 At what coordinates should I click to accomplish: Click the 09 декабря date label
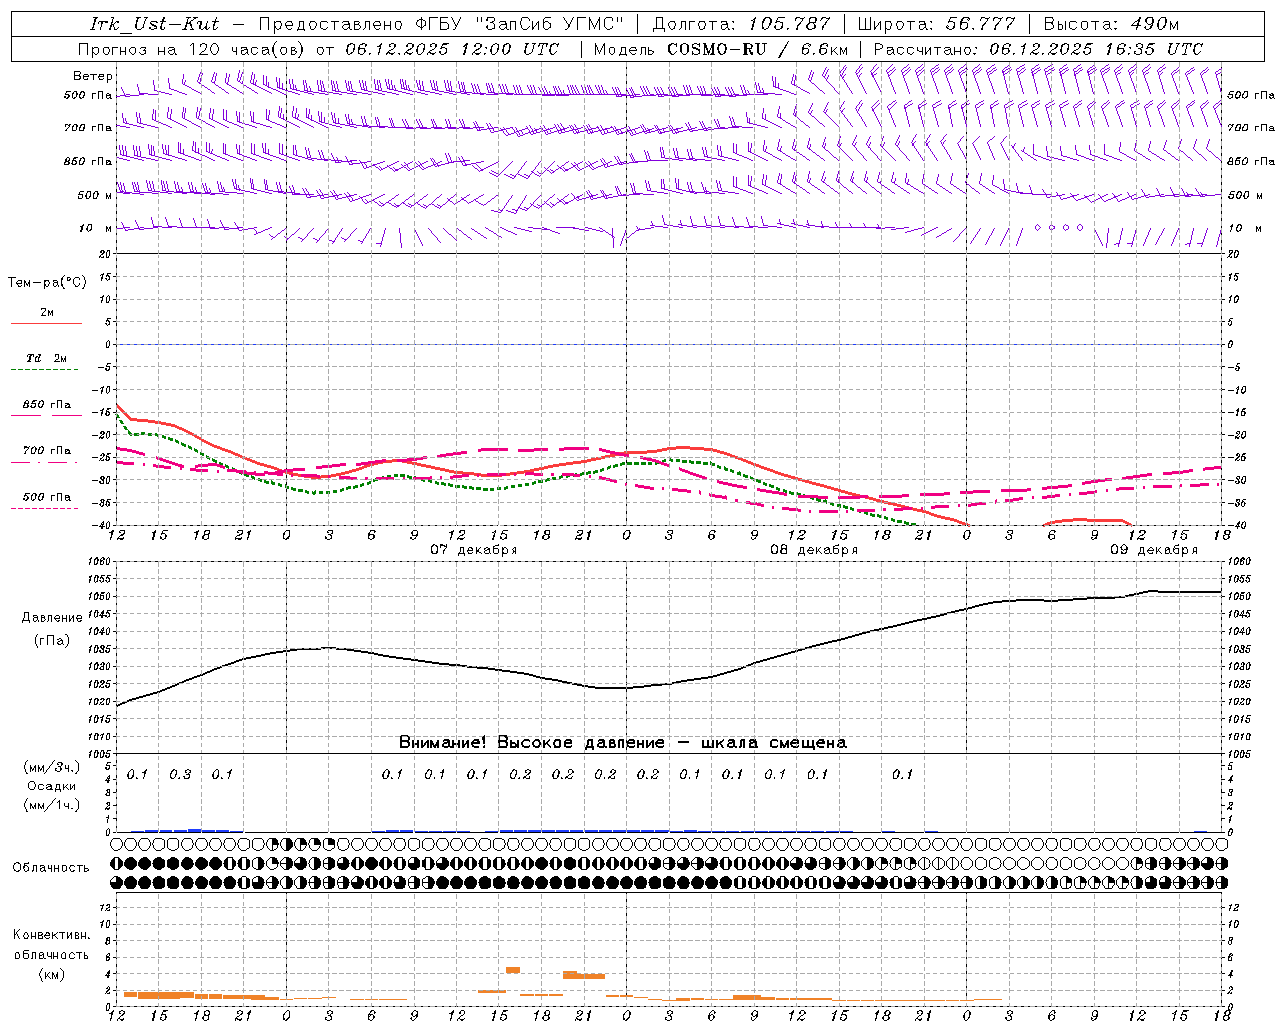pyautogui.click(x=1153, y=550)
